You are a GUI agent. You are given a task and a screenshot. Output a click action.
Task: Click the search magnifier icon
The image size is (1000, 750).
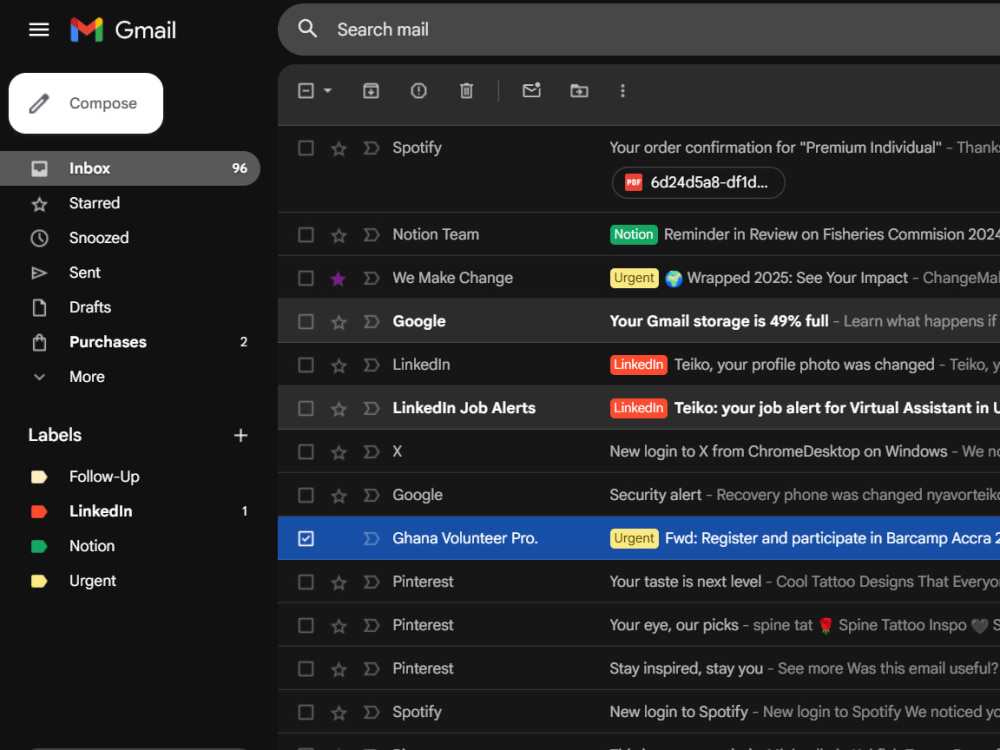click(x=307, y=29)
